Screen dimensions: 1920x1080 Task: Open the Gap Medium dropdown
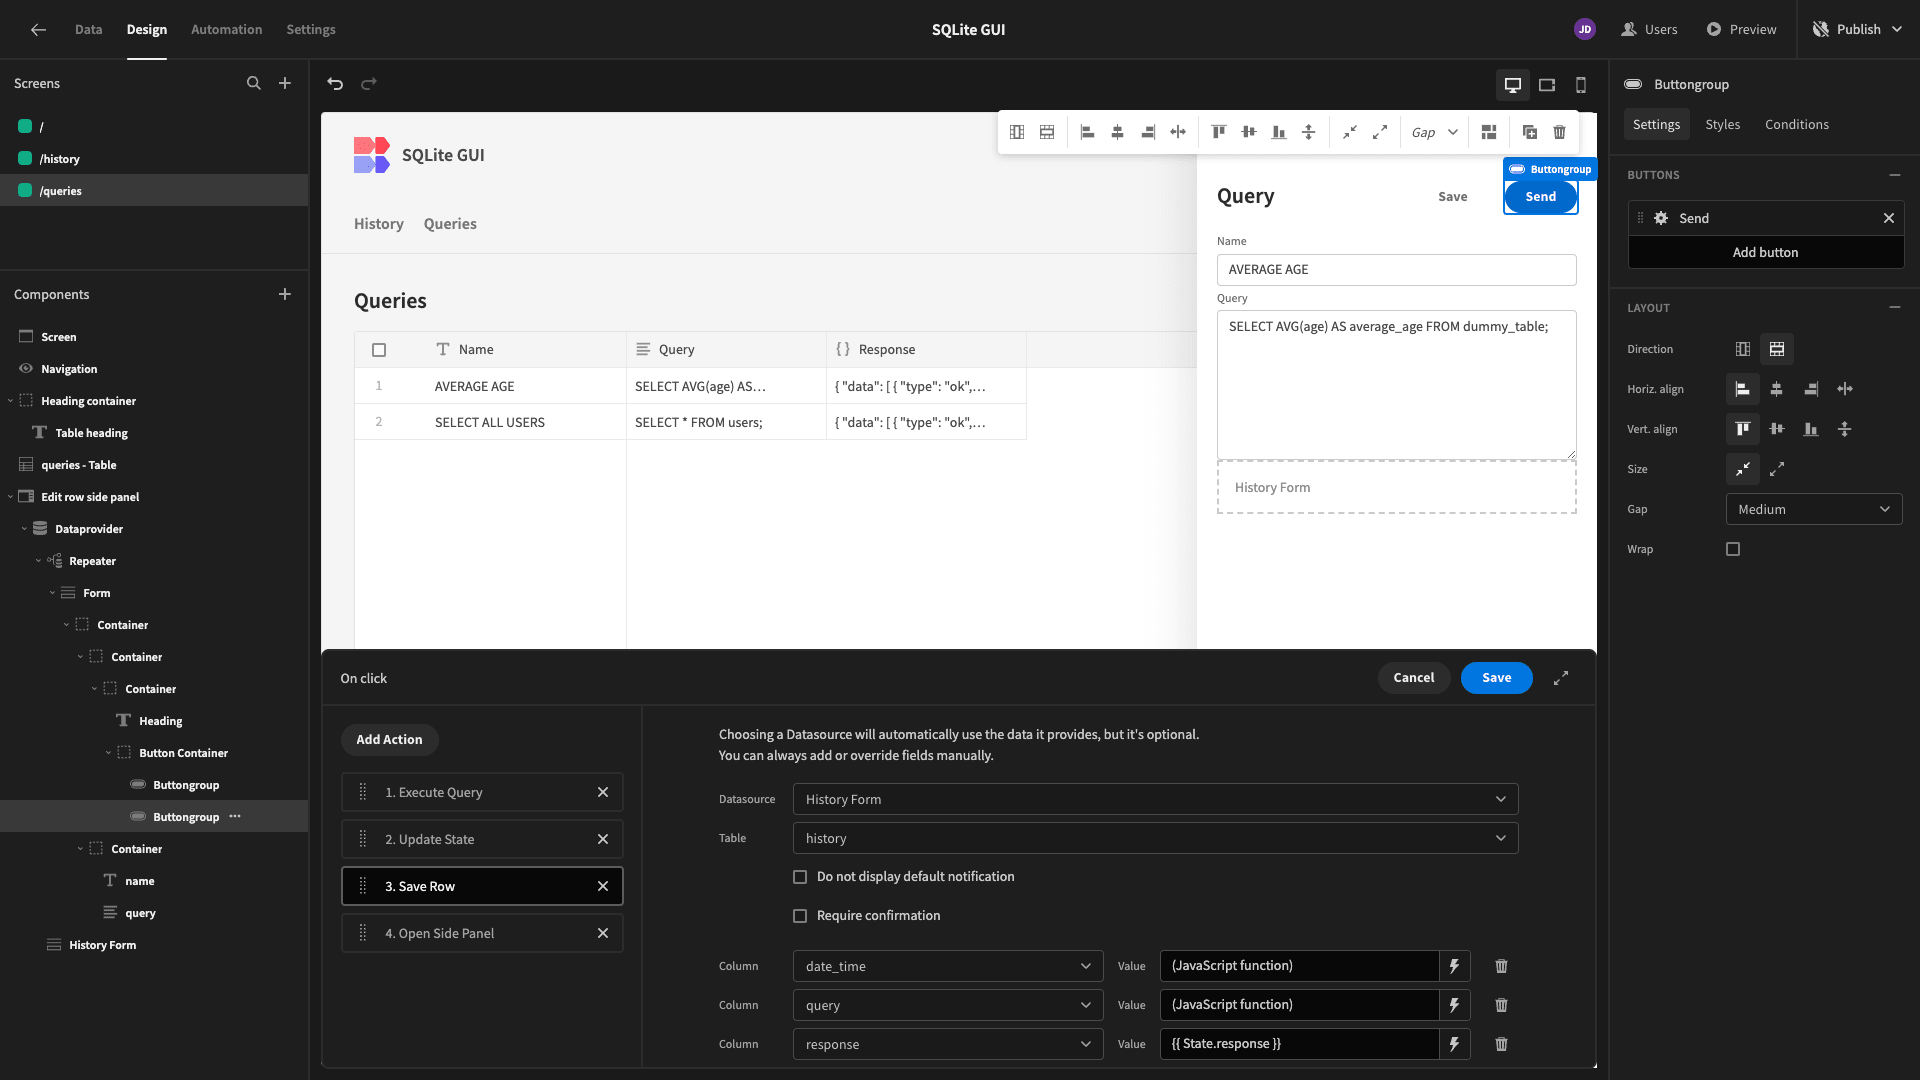1814,509
